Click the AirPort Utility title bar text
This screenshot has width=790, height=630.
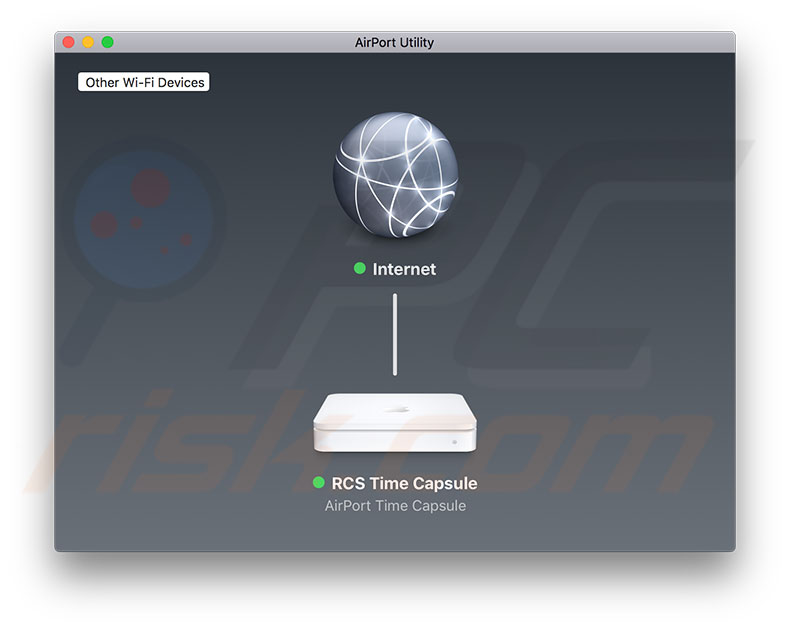pos(394,42)
